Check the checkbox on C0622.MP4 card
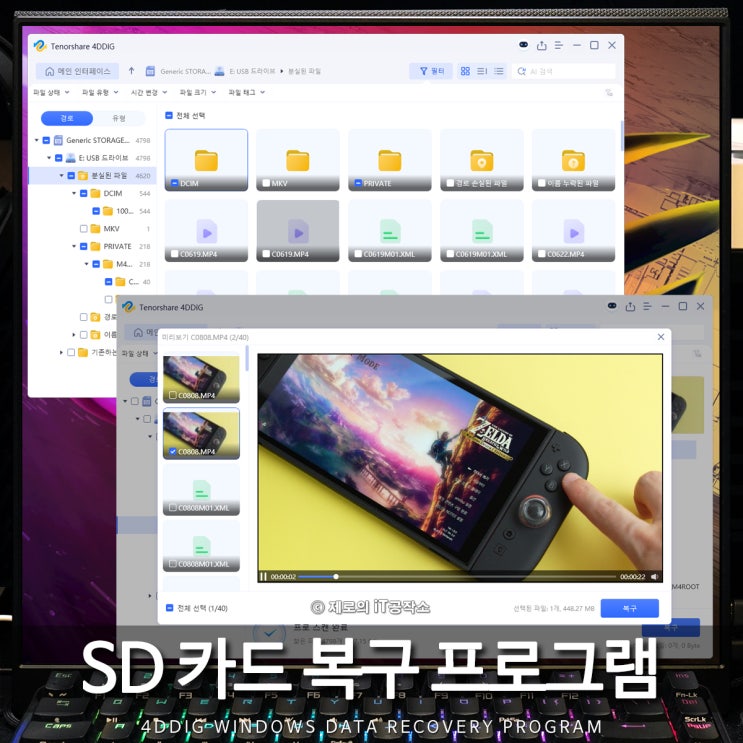Image resolution: width=743 pixels, height=743 pixels. [x=542, y=254]
